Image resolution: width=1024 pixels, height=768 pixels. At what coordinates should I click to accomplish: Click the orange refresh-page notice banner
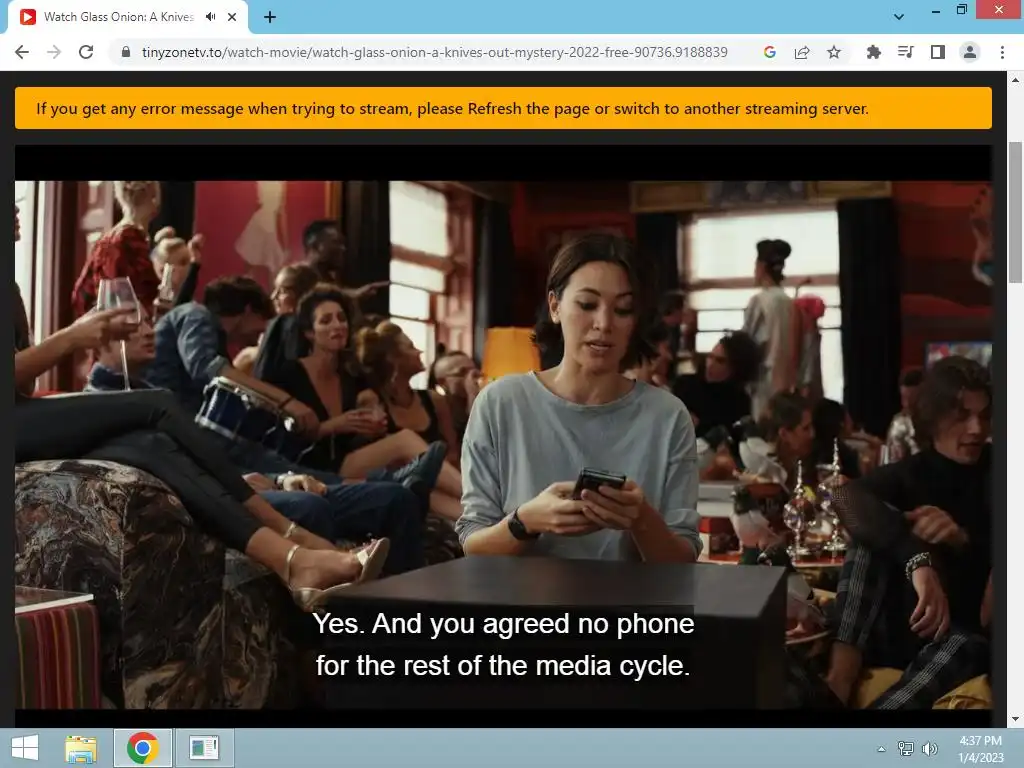tap(503, 108)
